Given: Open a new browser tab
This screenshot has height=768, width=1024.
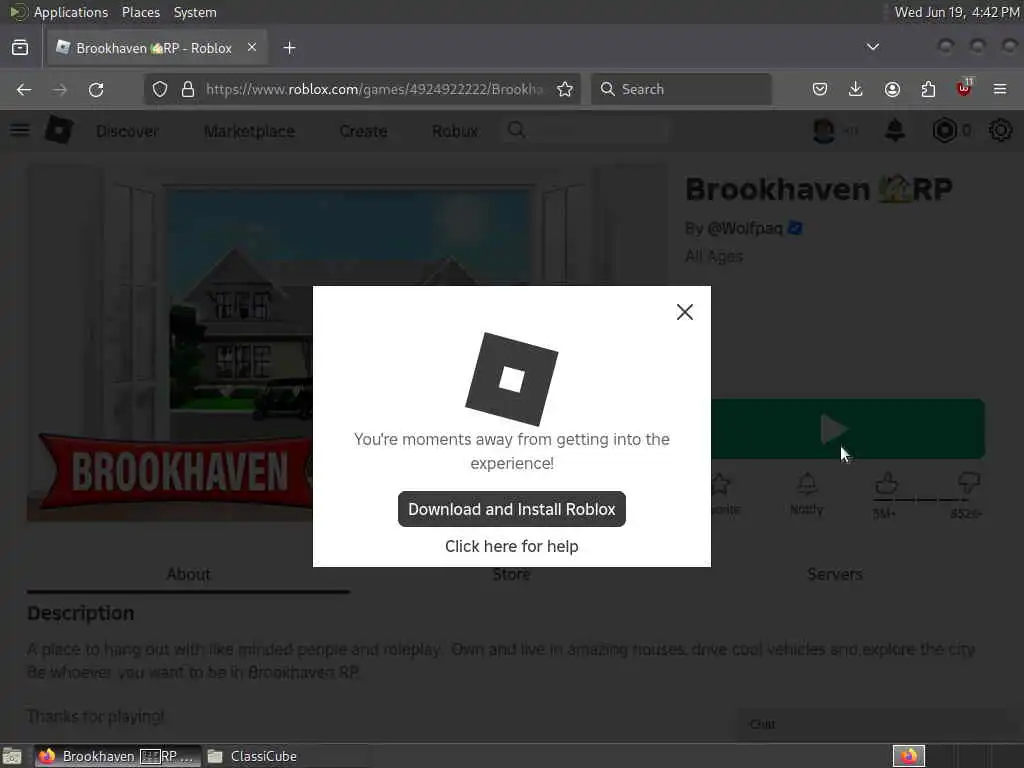Looking at the screenshot, I should 289,48.
